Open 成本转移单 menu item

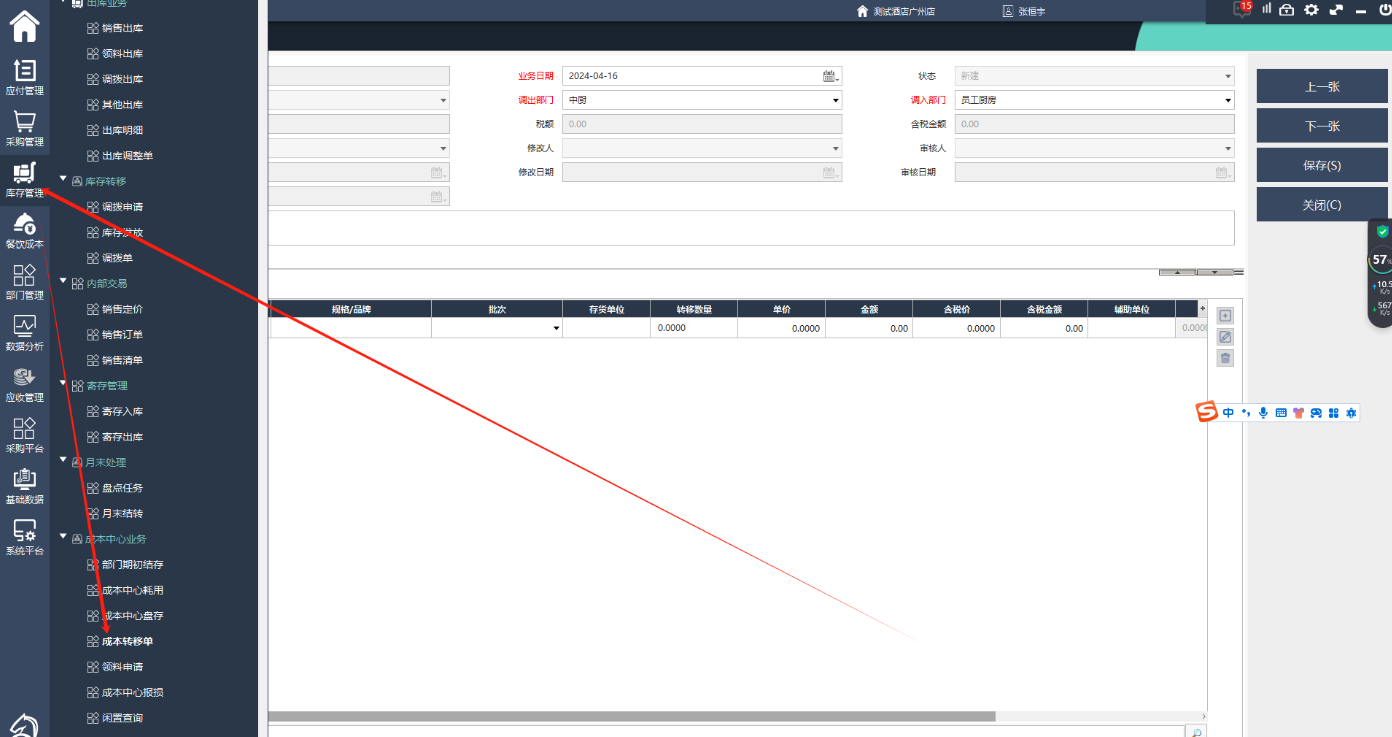[127, 641]
